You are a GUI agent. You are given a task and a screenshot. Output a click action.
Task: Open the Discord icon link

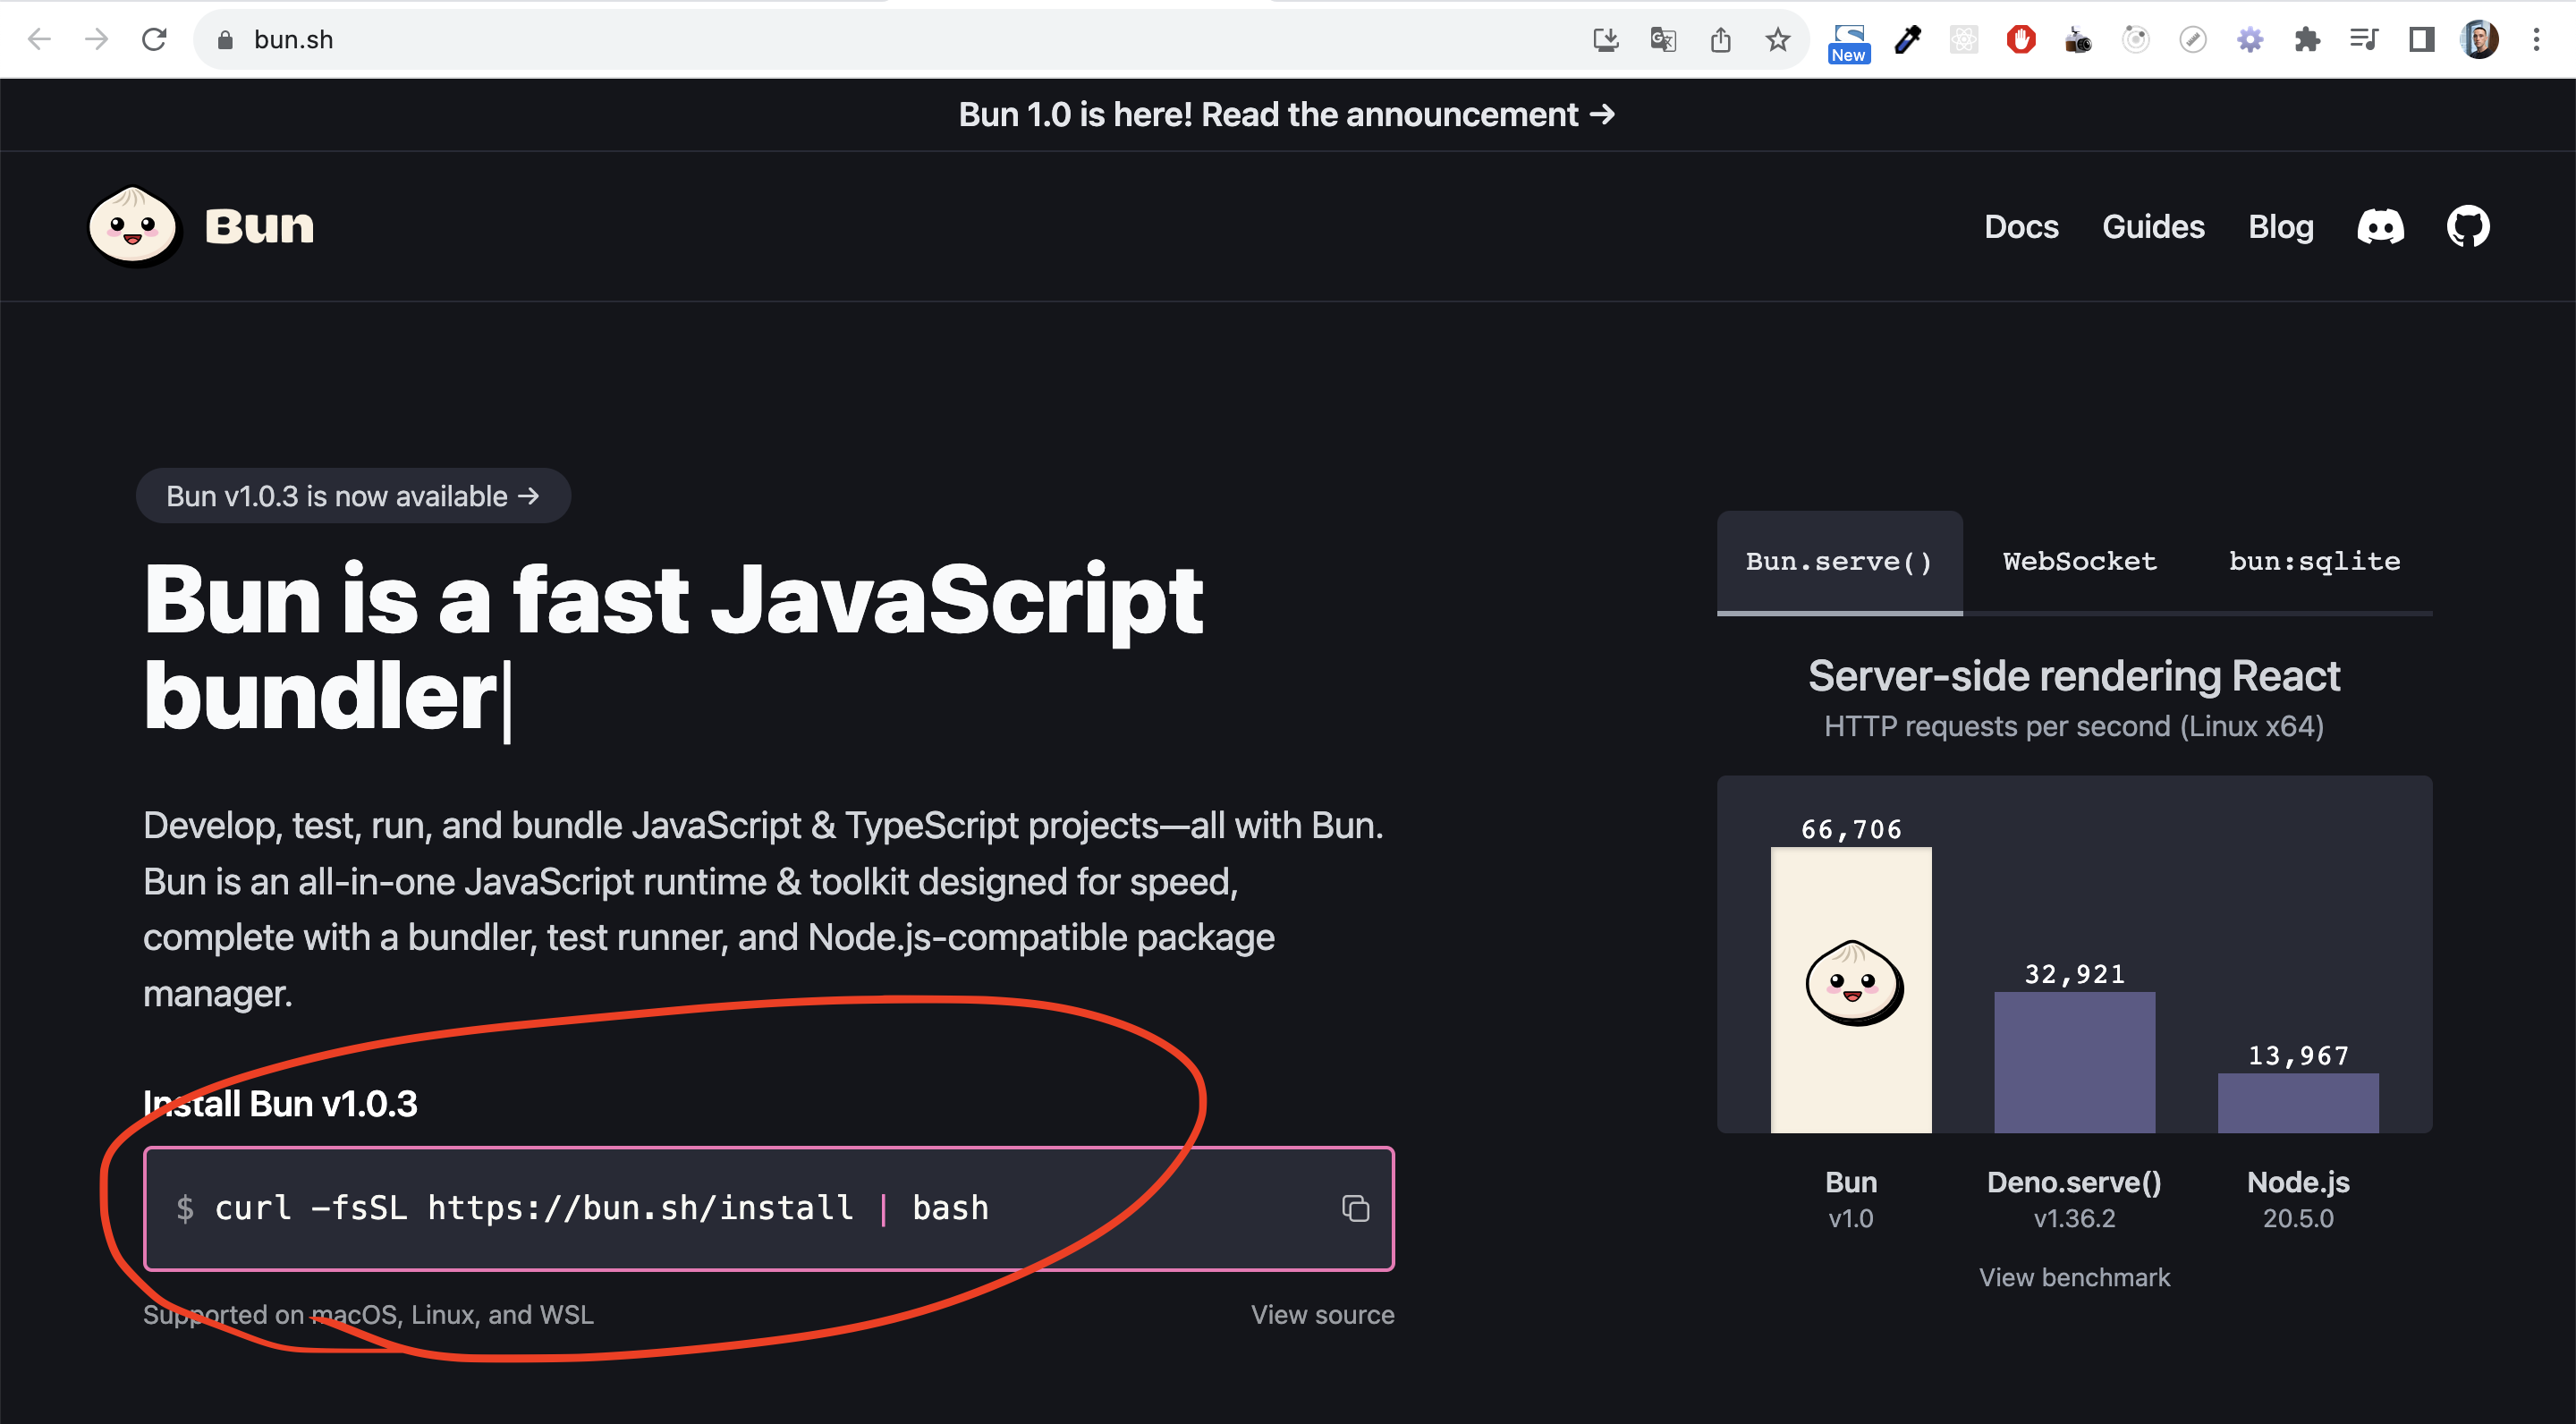coord(2380,227)
